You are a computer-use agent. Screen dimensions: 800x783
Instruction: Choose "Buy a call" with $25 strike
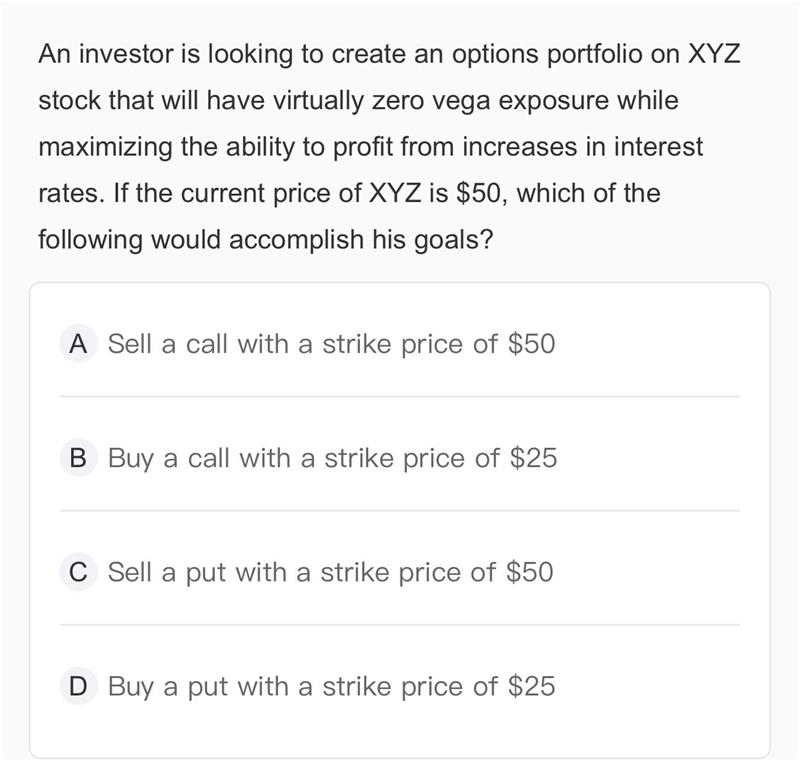click(x=330, y=458)
